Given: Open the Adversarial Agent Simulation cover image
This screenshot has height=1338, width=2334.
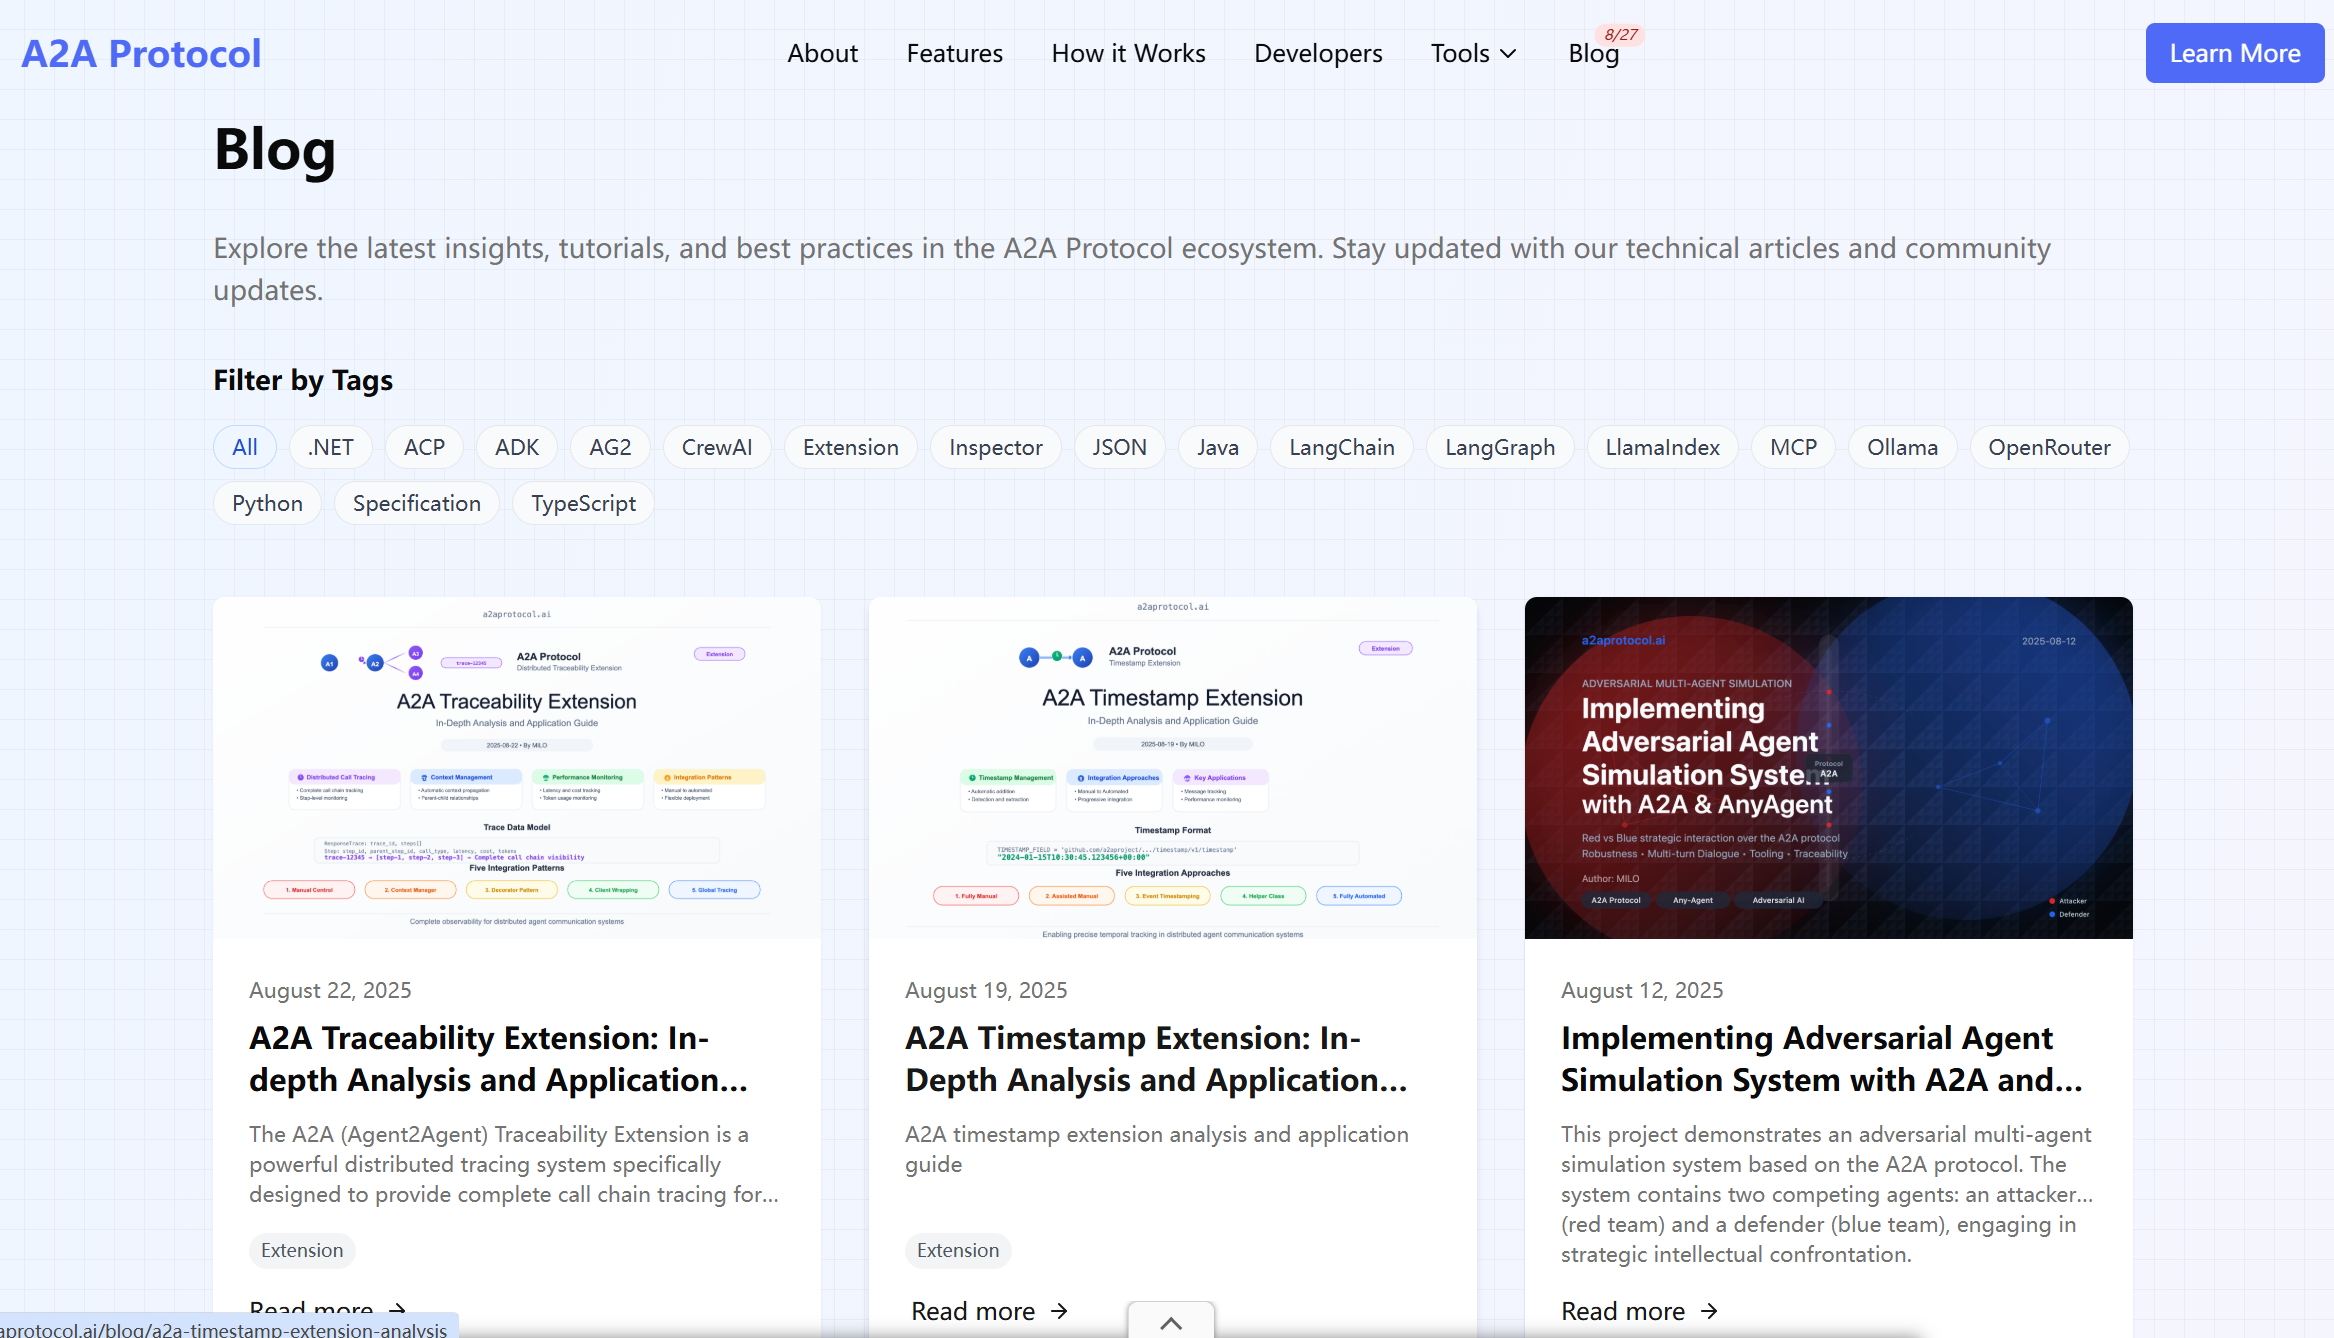Looking at the screenshot, I should (1829, 768).
